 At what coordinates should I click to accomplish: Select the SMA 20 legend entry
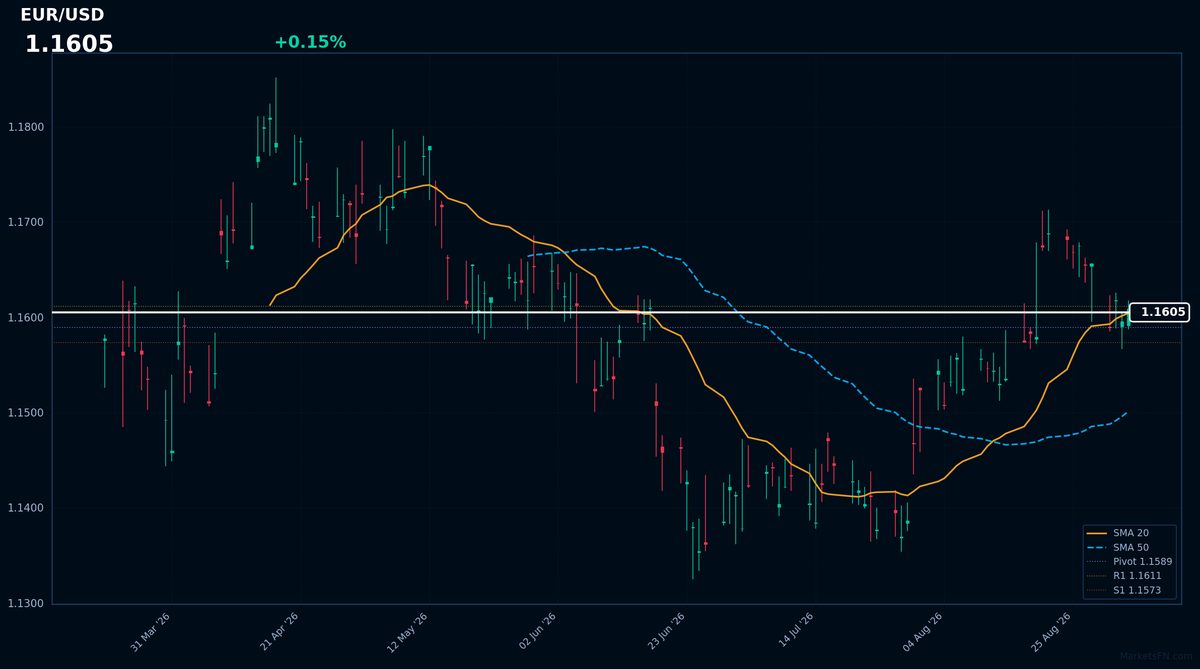coord(1130,533)
